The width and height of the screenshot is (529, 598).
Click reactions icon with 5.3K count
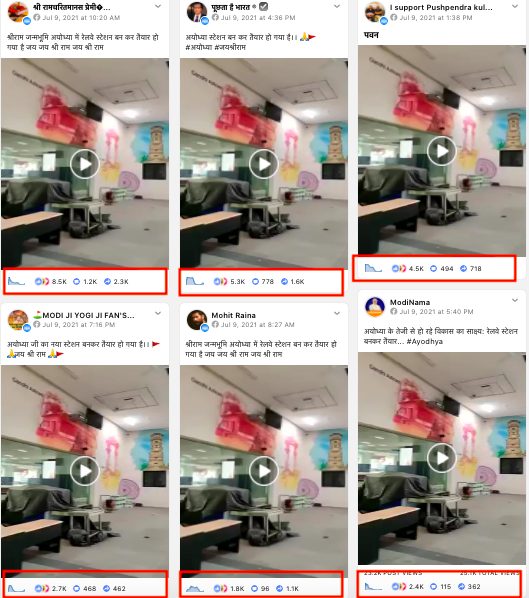click(x=220, y=281)
